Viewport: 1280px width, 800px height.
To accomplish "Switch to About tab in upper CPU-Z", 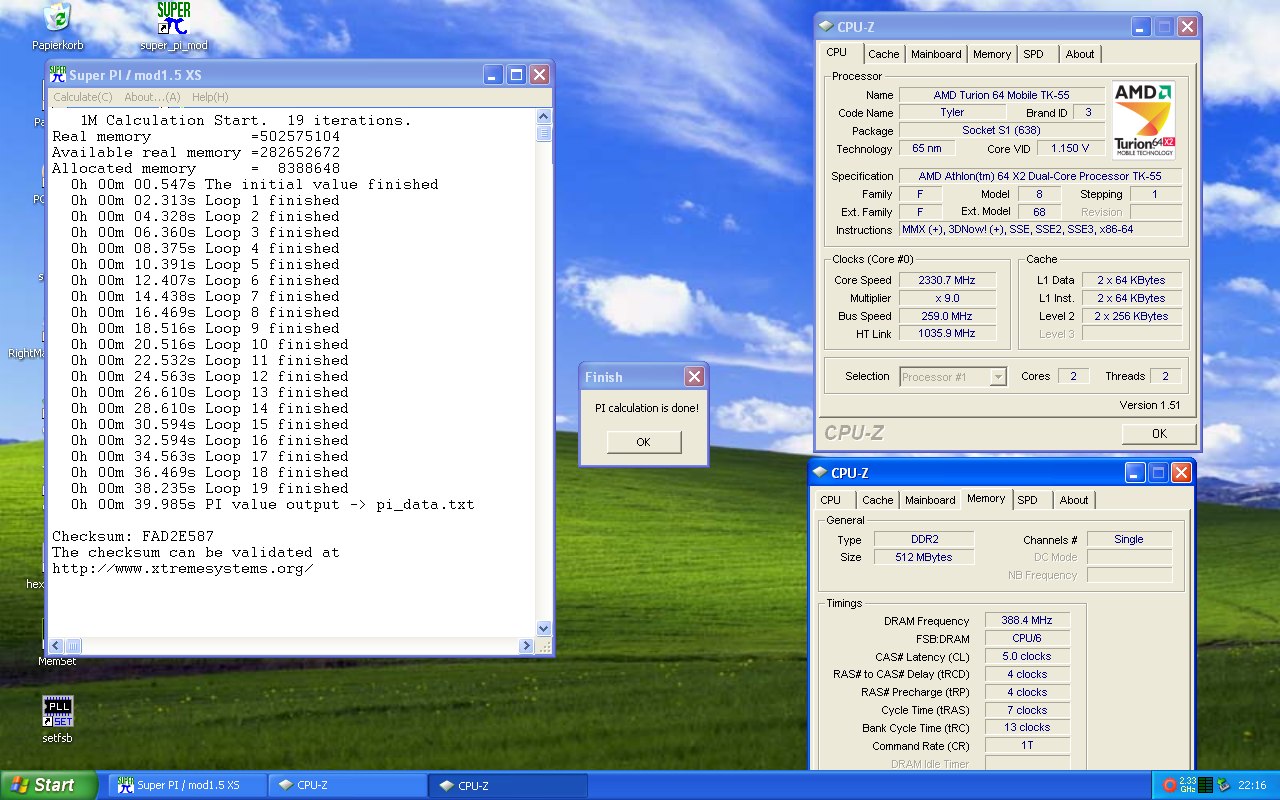I will pos(1080,54).
